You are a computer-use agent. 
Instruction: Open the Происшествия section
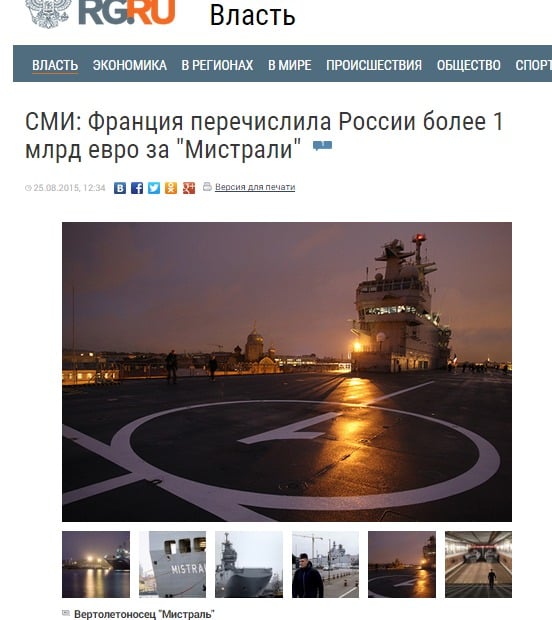(374, 65)
